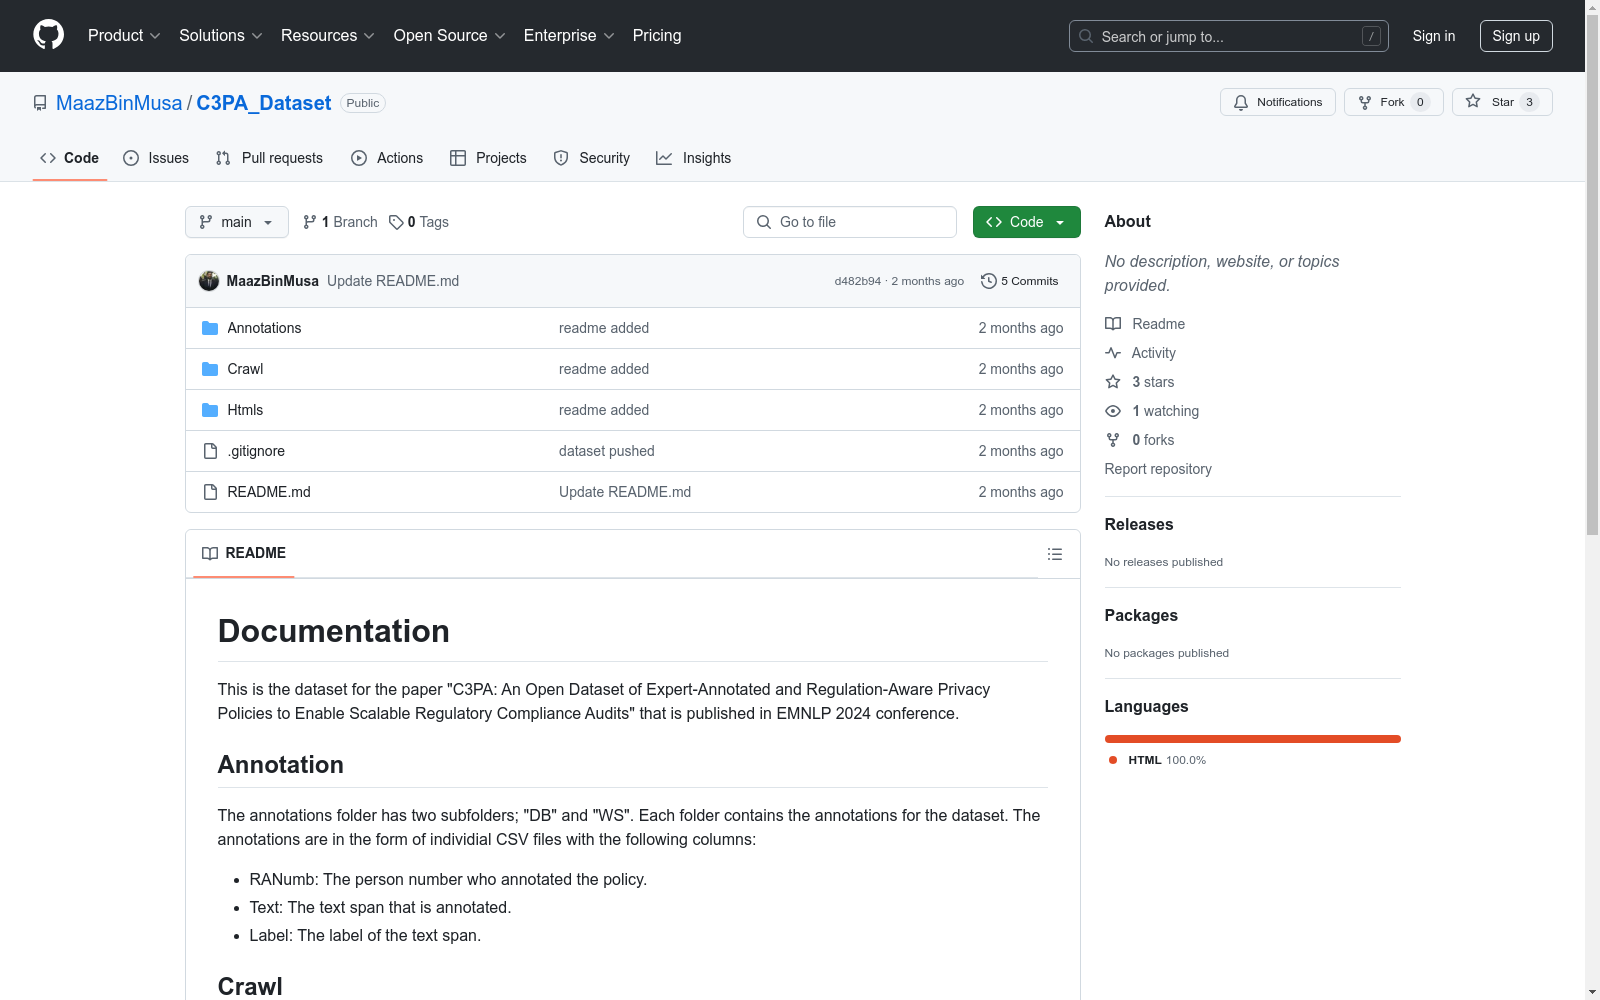Click the branch icon beside 1 Branch
The image size is (1600, 1000).
click(x=310, y=222)
